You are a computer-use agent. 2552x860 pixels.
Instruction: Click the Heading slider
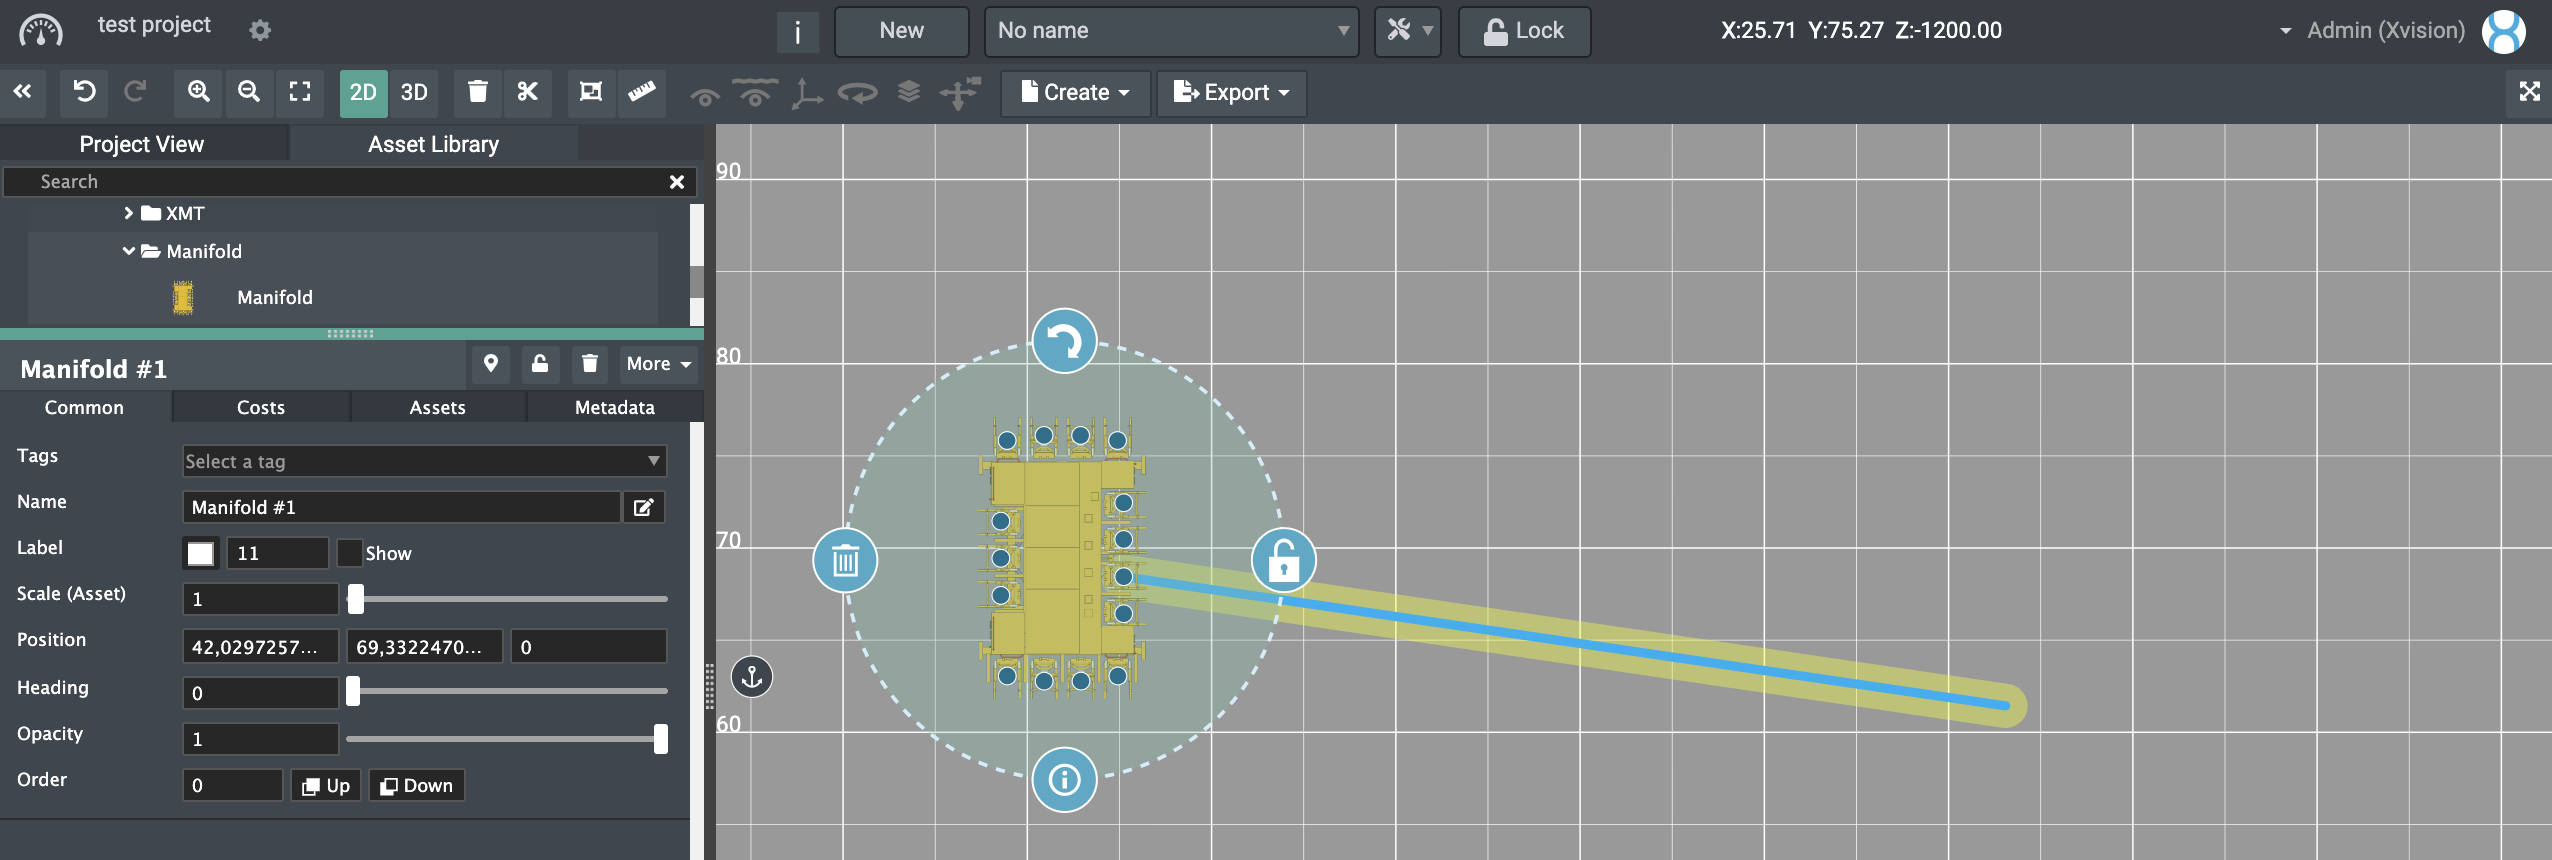(507, 691)
